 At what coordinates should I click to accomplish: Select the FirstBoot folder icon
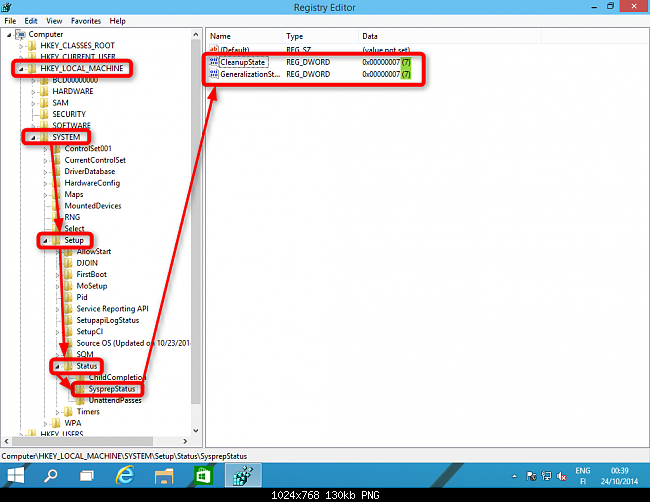68,274
